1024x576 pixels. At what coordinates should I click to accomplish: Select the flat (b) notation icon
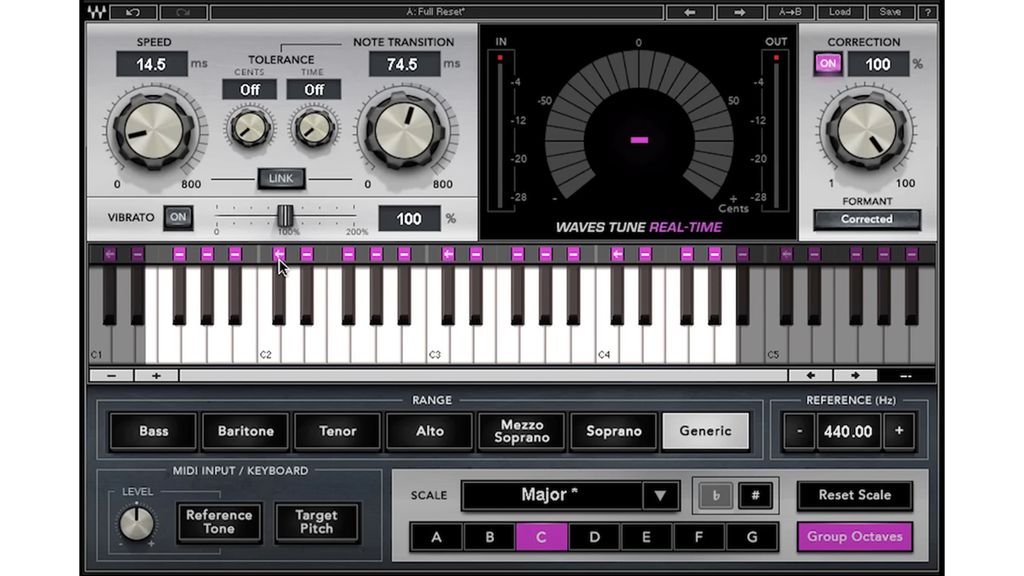pos(715,495)
